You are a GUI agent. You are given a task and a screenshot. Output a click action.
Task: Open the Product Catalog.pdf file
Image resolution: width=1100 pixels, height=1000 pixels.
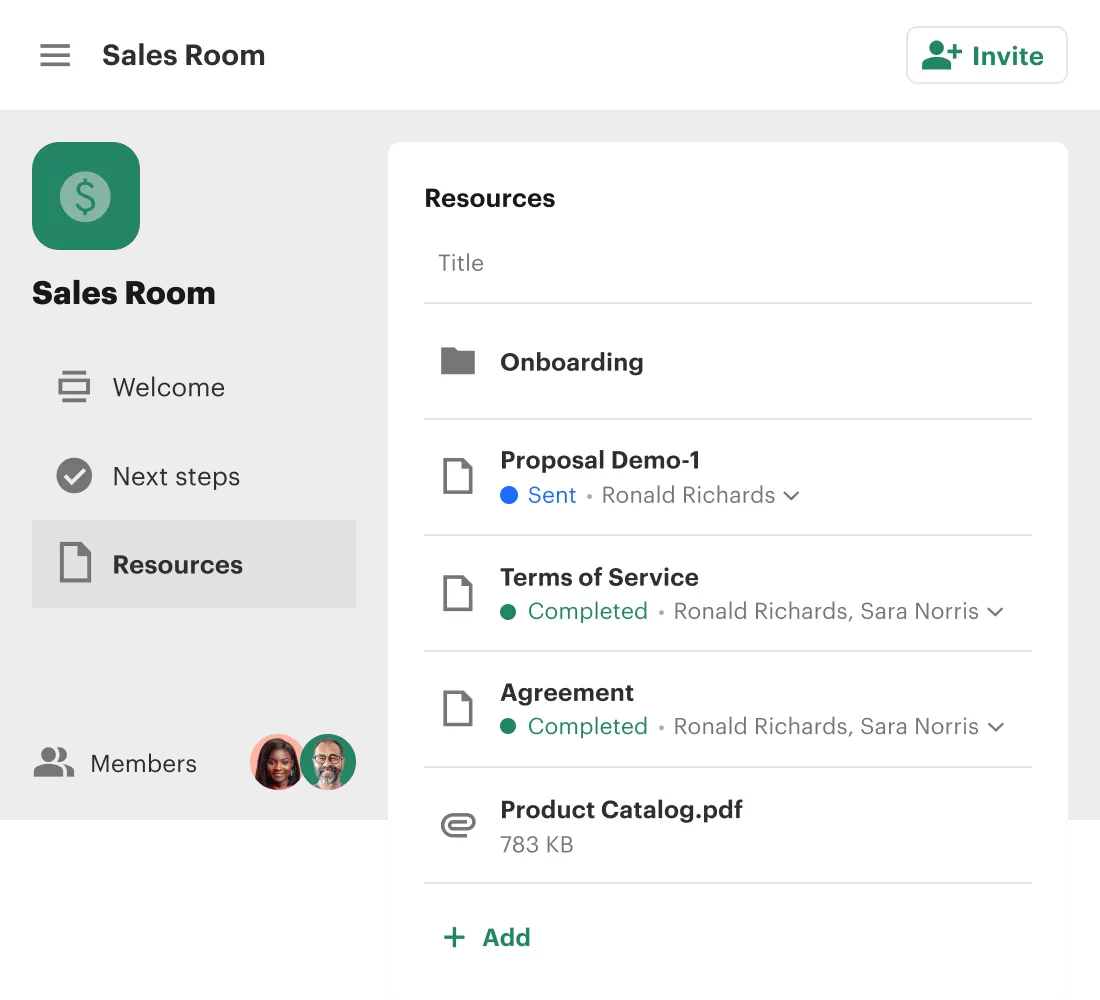621,809
